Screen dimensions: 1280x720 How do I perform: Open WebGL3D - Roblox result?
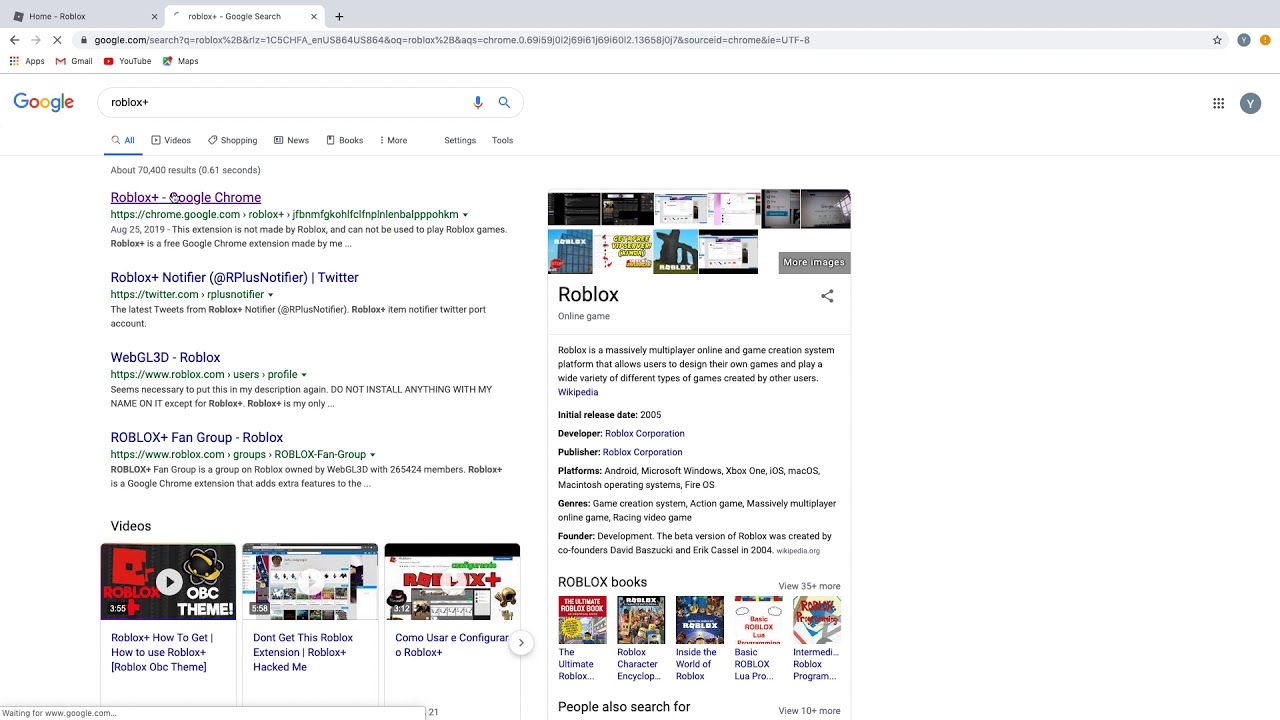click(165, 357)
